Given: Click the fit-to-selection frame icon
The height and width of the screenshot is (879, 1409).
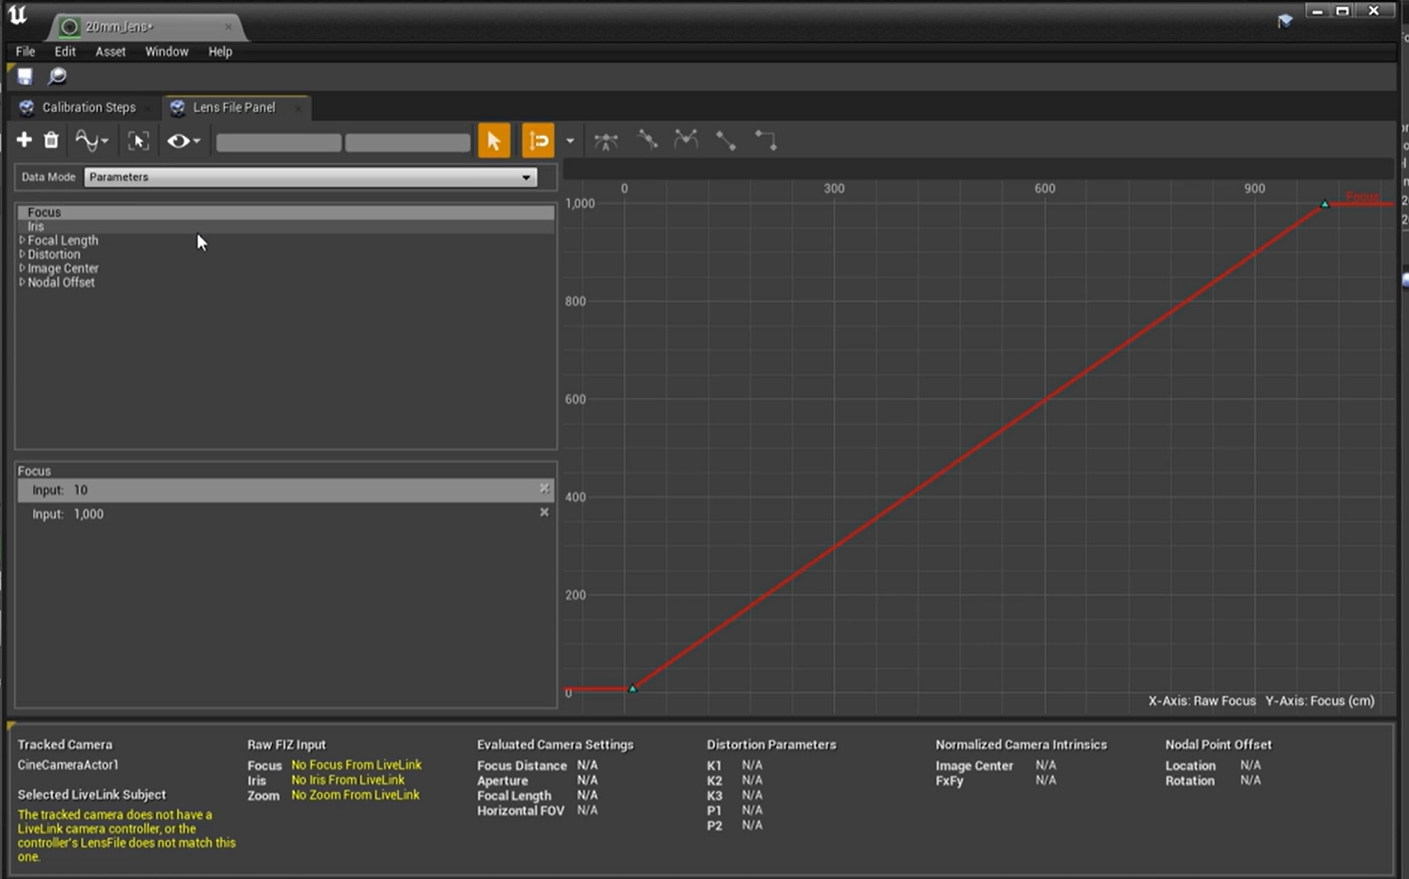Looking at the screenshot, I should point(138,141).
